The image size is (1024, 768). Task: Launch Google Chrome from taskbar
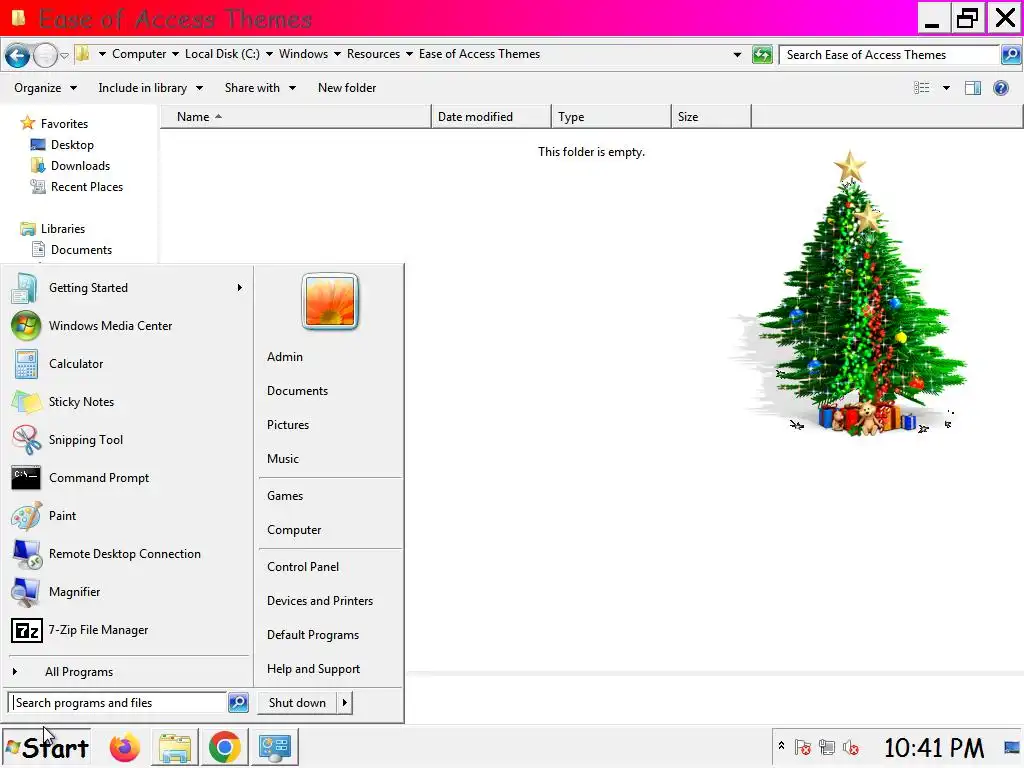coord(225,747)
